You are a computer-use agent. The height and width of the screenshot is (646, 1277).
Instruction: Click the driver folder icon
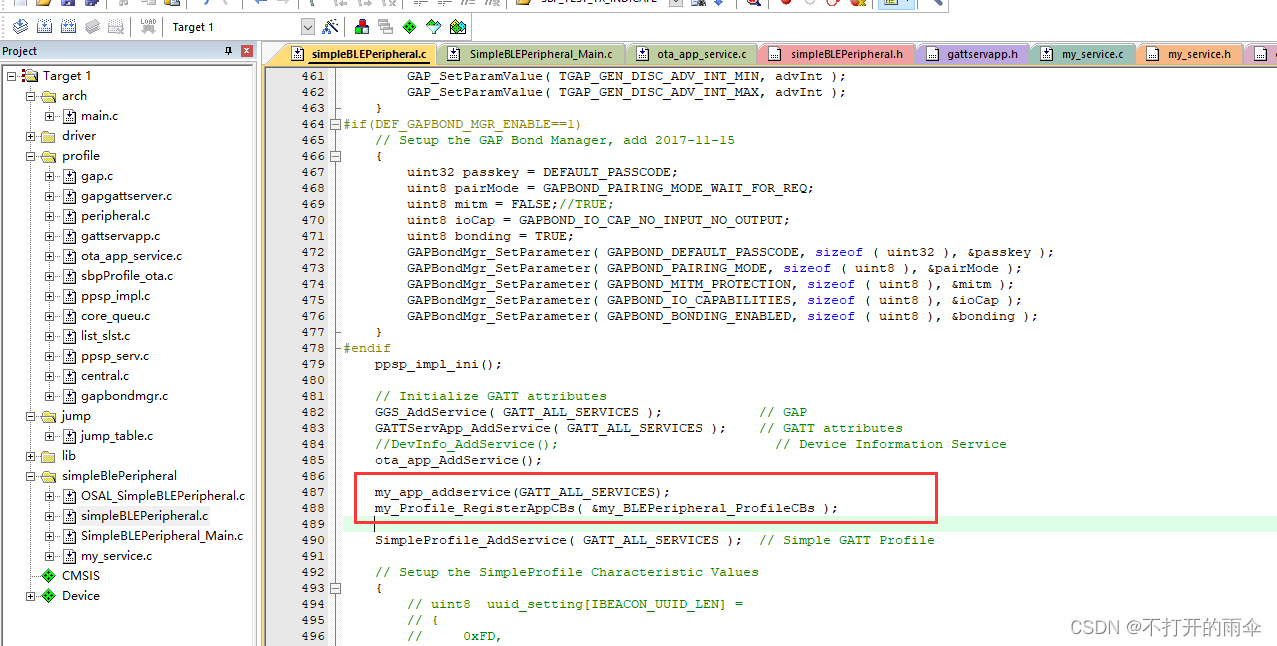point(48,136)
